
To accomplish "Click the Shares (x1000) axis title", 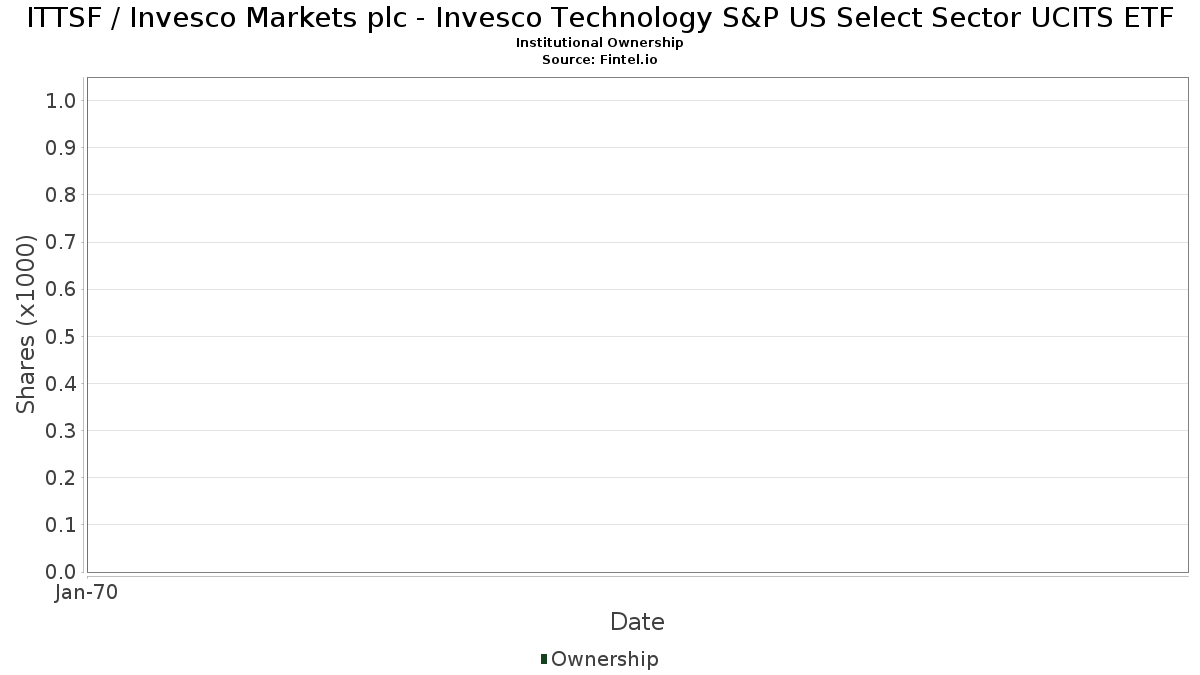I will (26, 324).
